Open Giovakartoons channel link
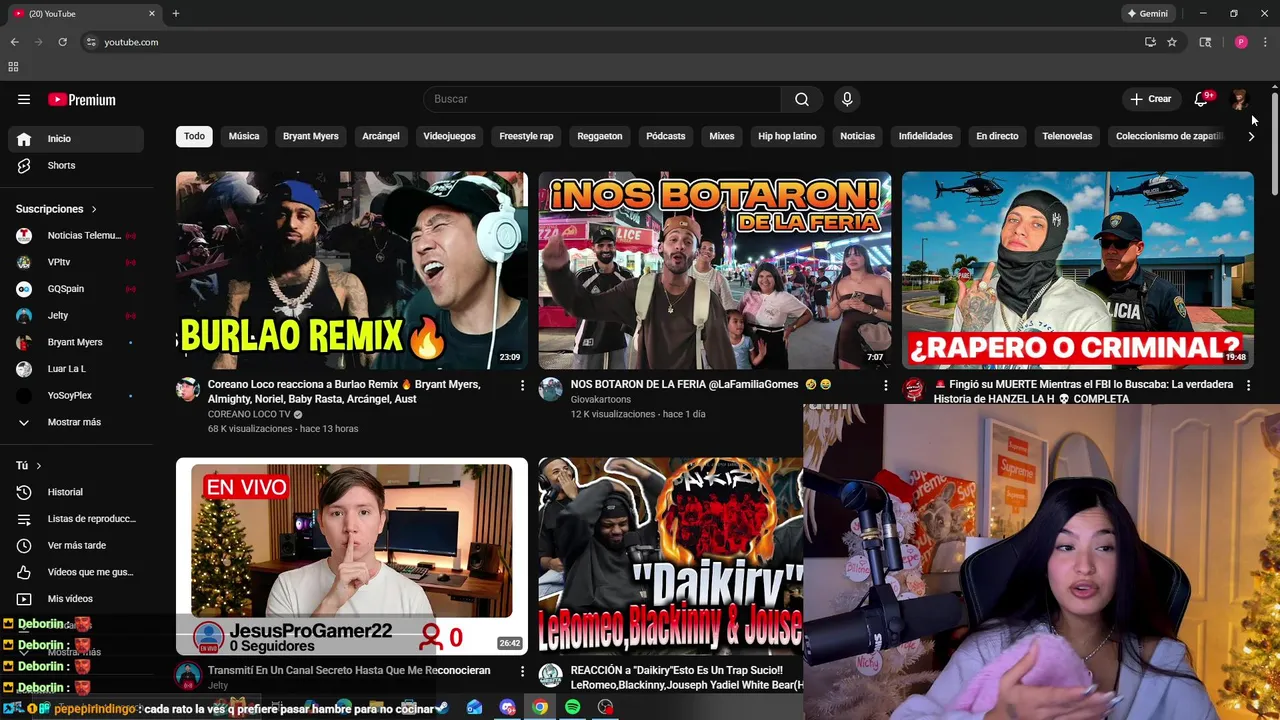Image resolution: width=1280 pixels, height=720 pixels. (x=601, y=399)
